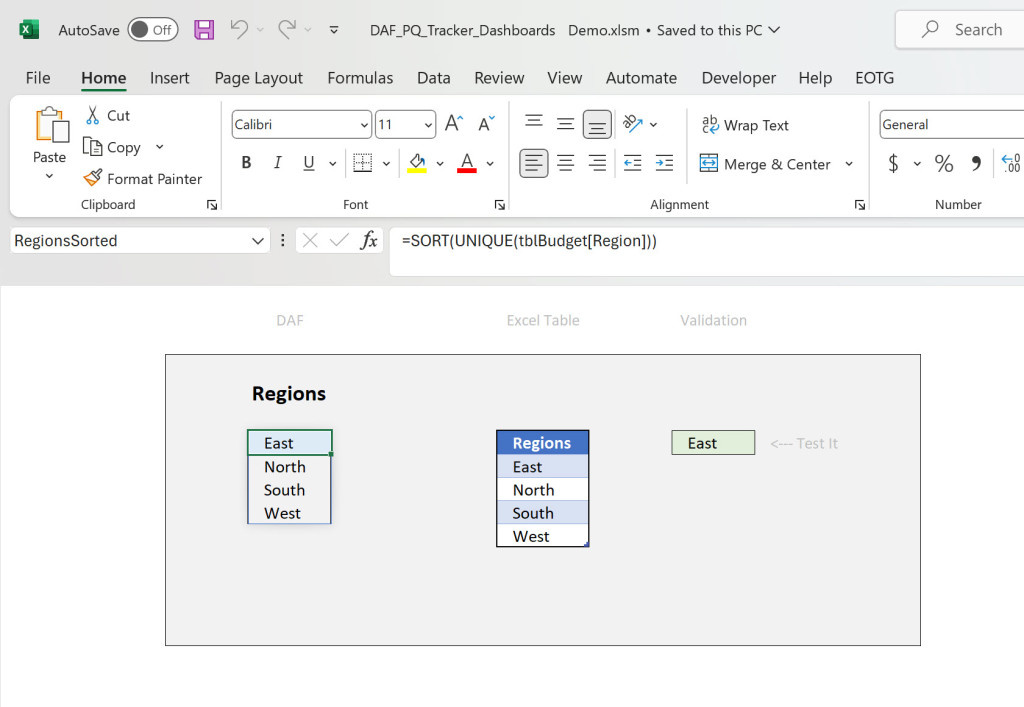
Task: Click Insert Function fx icon
Action: click(369, 240)
